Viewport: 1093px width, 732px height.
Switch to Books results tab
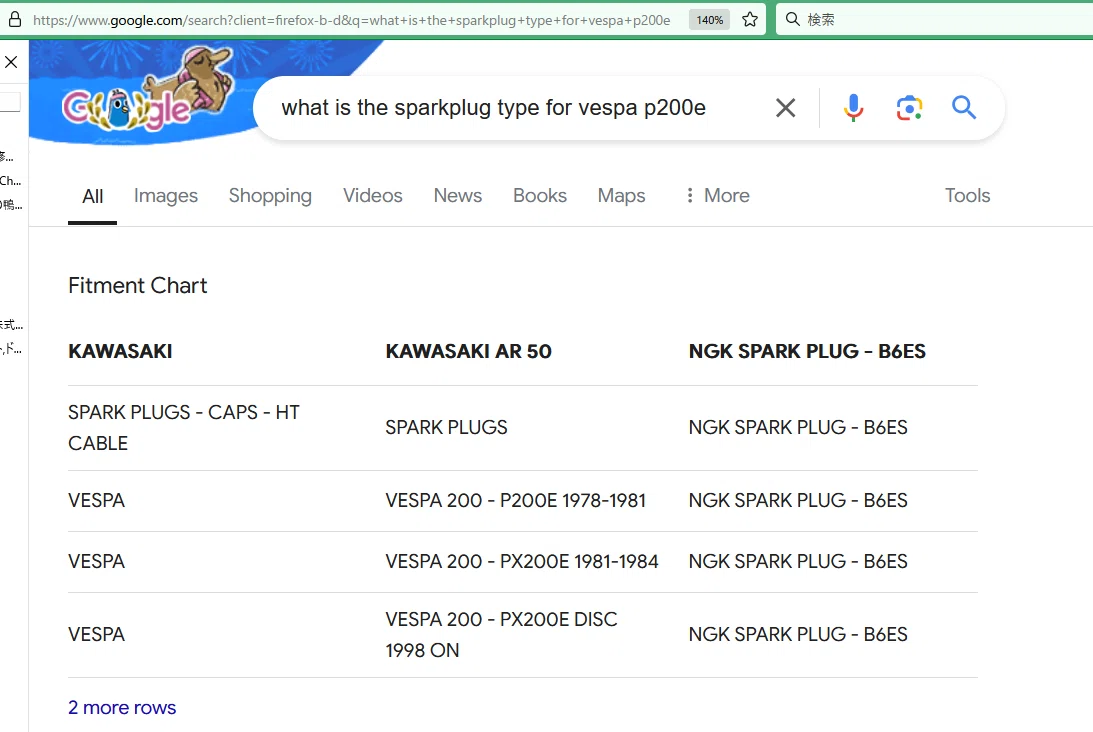pos(540,196)
